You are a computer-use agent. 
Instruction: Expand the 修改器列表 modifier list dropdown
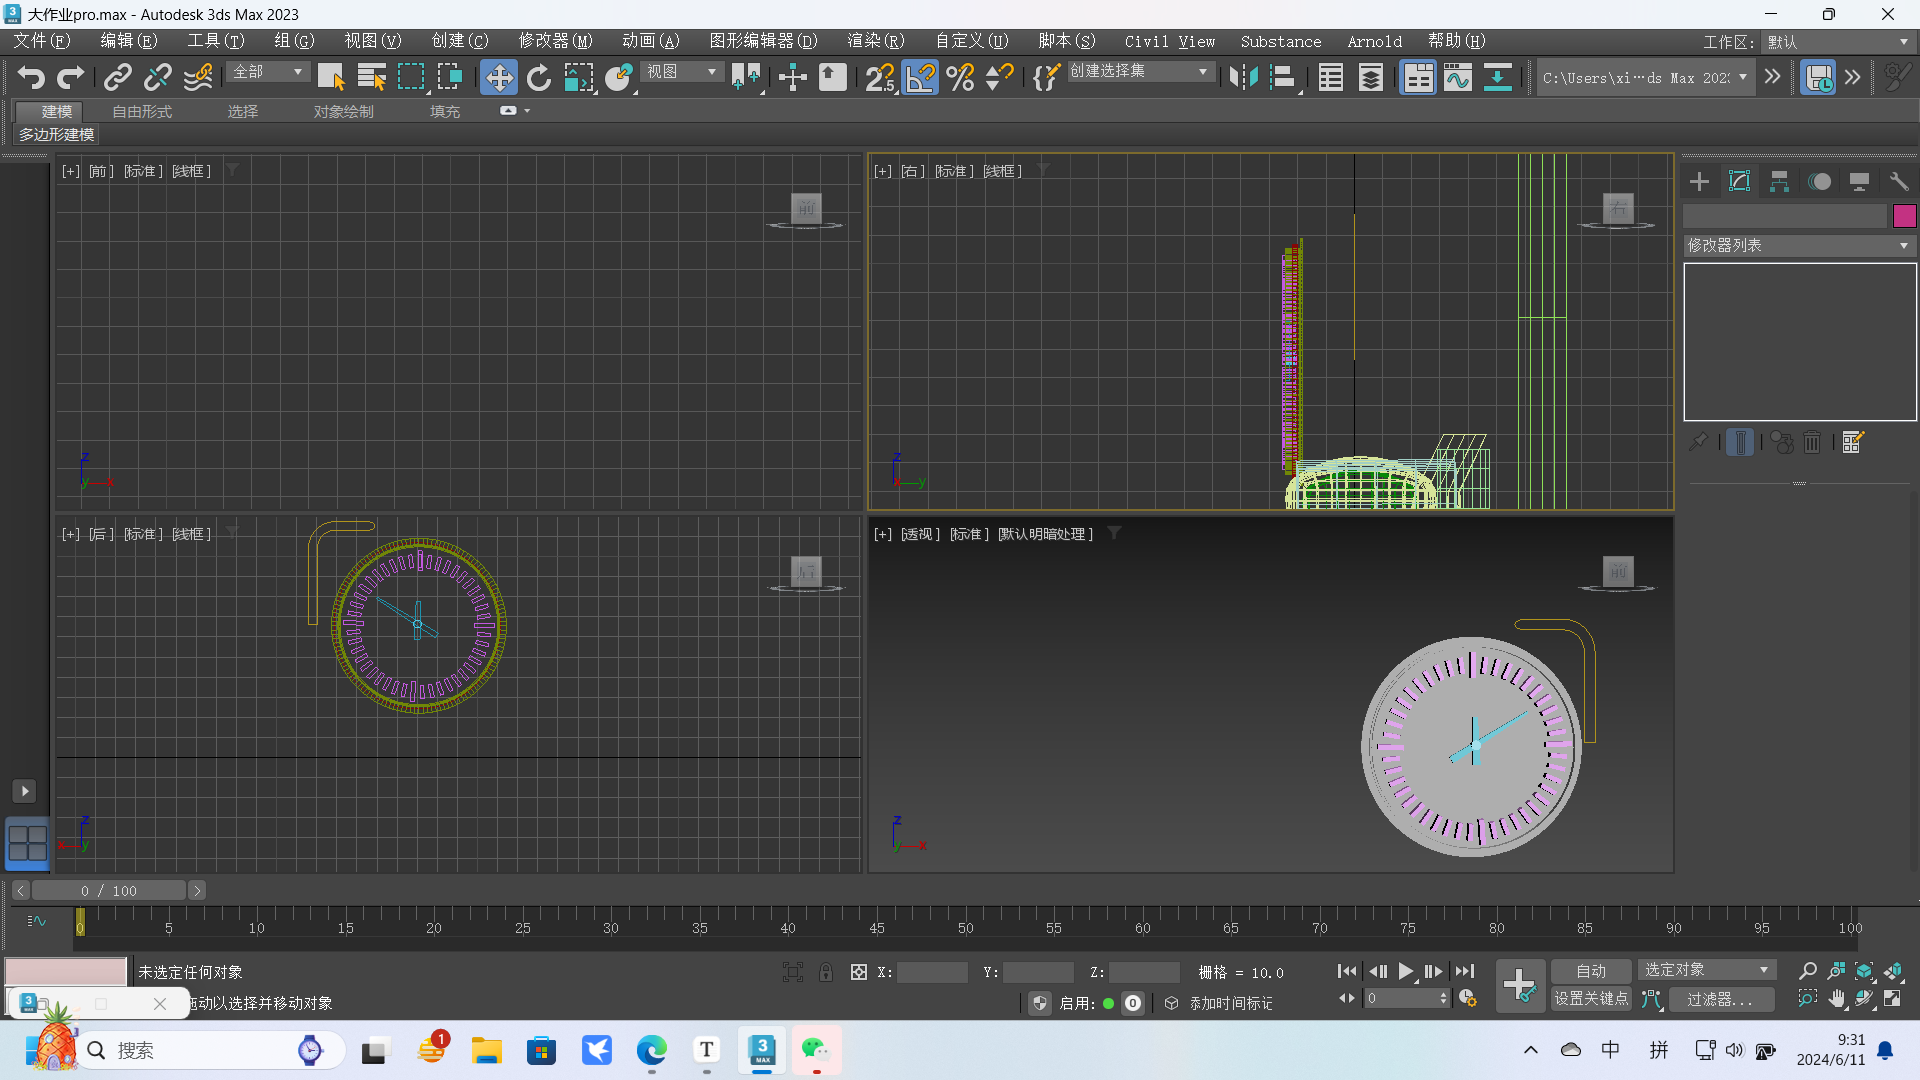(1799, 245)
